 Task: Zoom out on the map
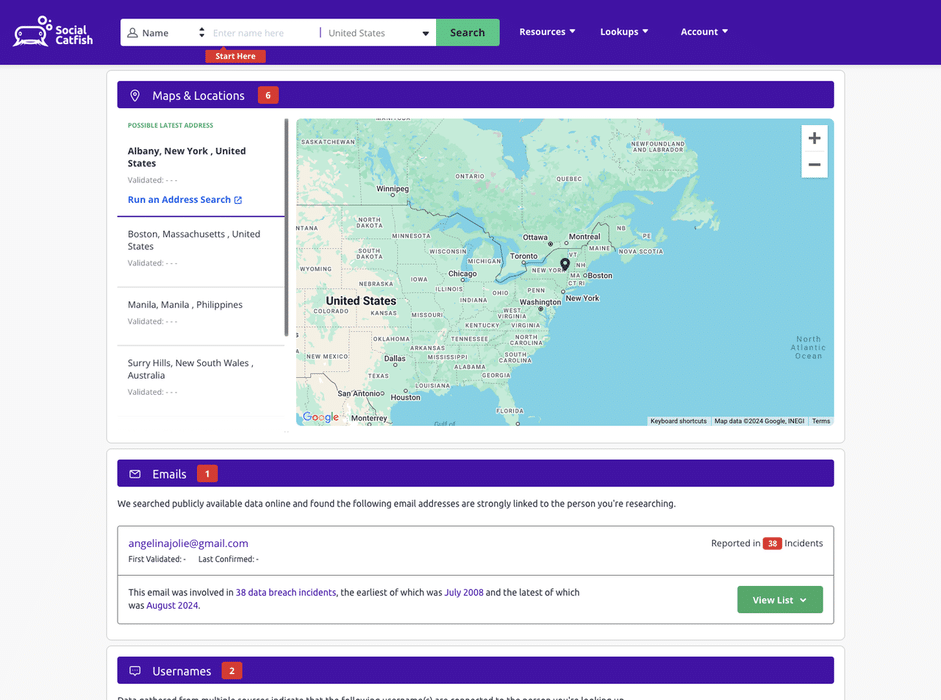point(814,165)
